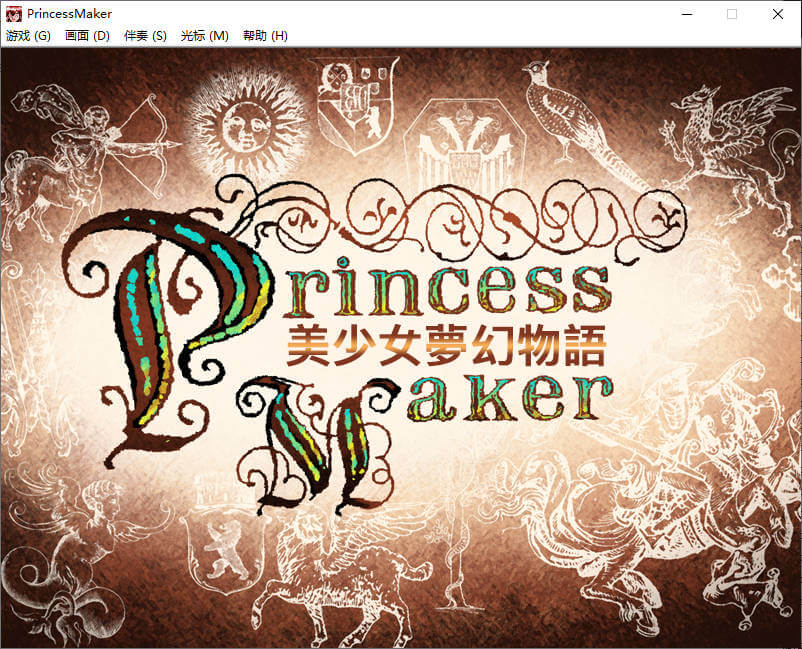Close the PrincessMaker window

(x=778, y=14)
